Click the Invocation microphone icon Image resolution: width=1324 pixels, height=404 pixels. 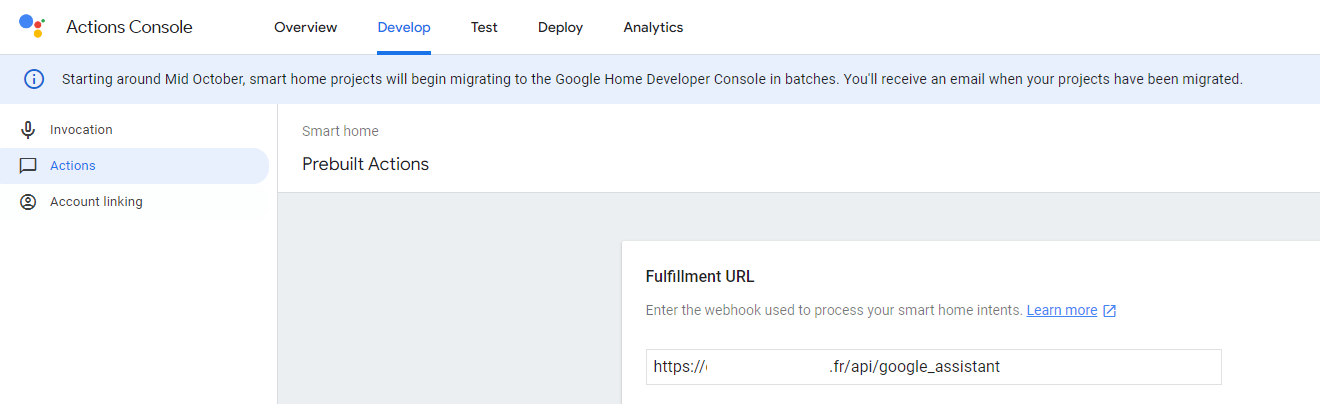coord(28,130)
